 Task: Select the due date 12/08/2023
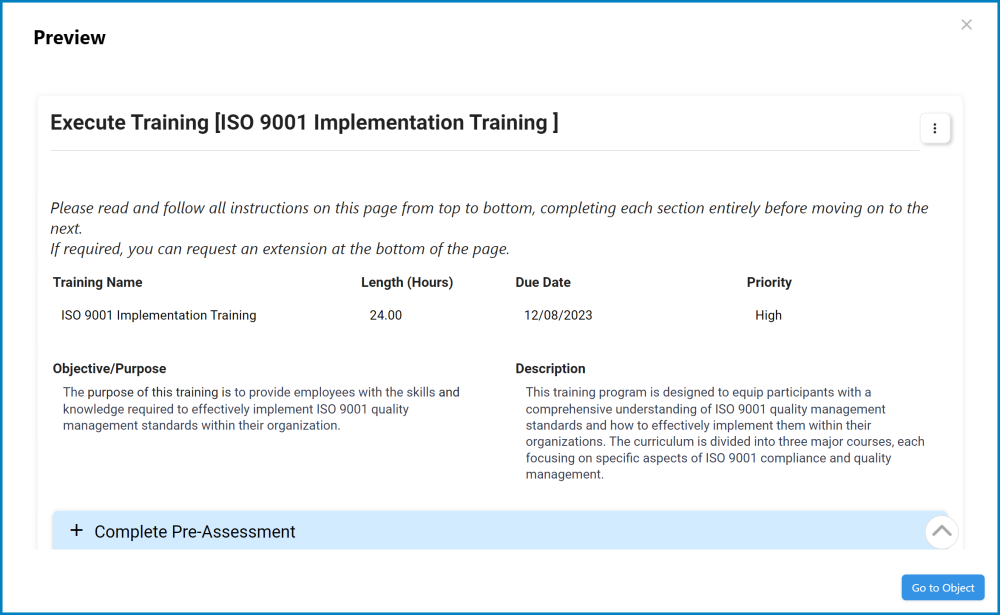[559, 315]
